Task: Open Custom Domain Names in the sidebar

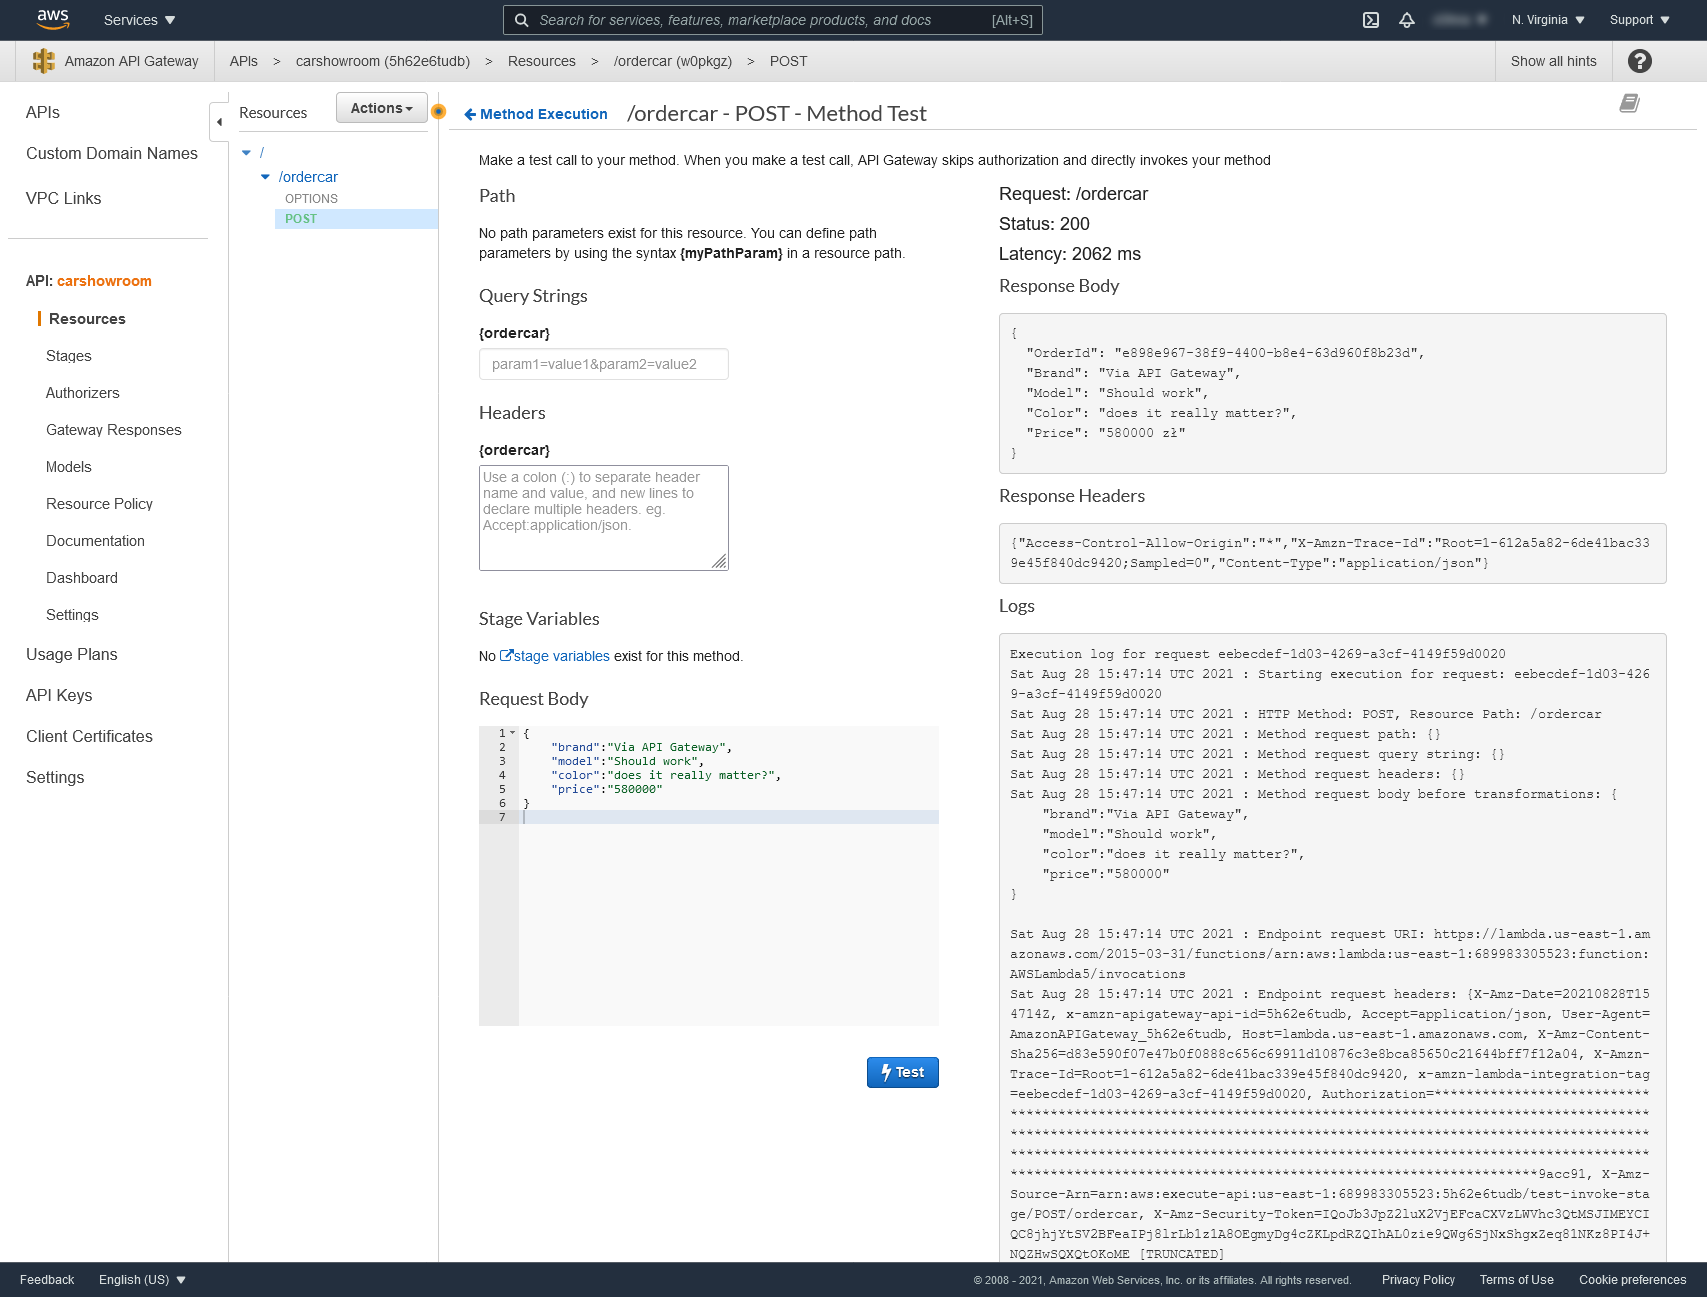Action: [x=112, y=153]
